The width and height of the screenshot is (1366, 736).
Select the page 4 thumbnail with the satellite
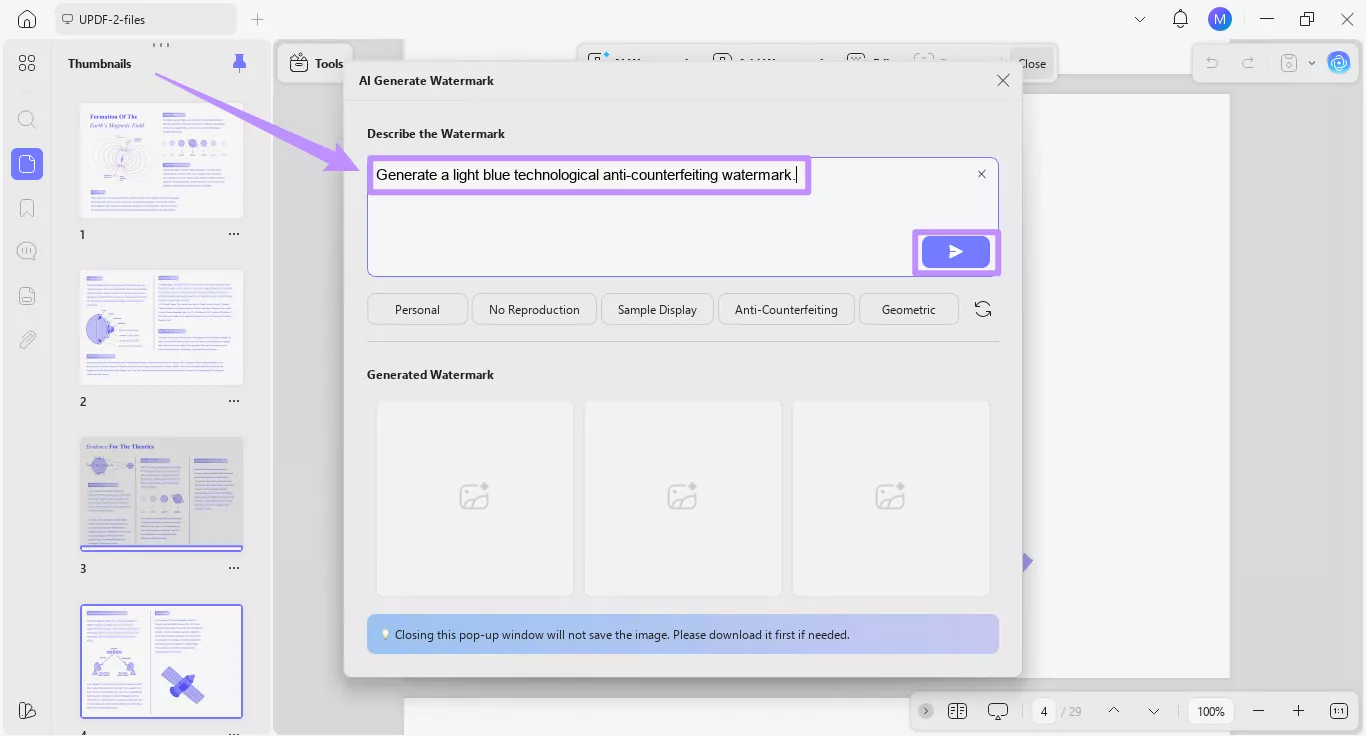[161, 661]
